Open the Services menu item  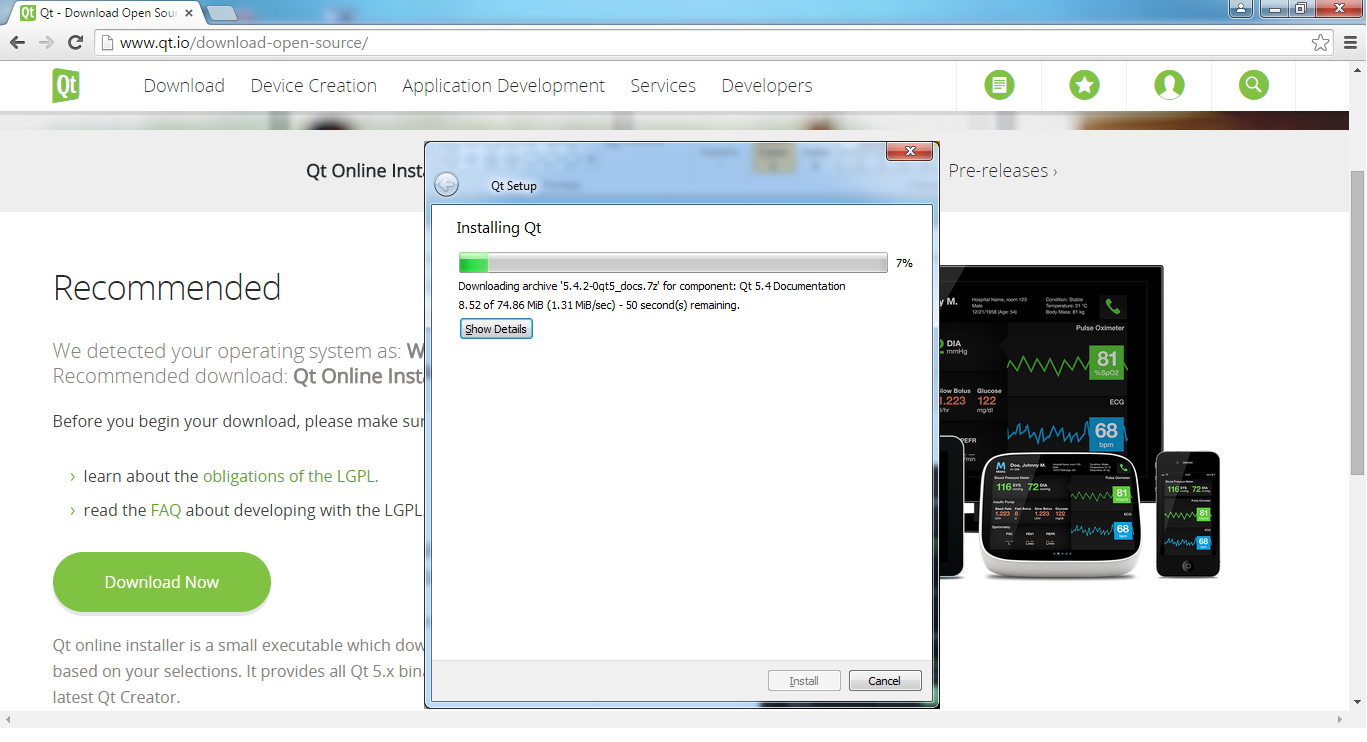tap(663, 86)
